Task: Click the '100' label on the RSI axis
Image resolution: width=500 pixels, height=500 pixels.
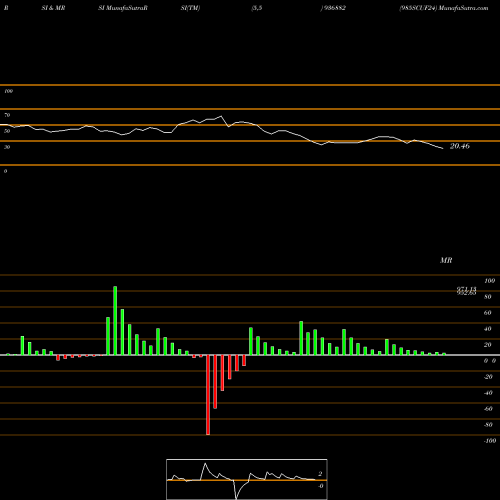Action: 8,91
